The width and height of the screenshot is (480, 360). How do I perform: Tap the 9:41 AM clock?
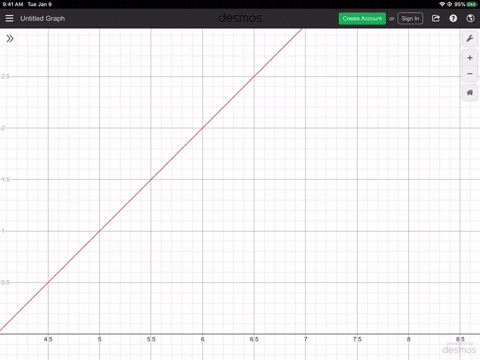[13, 4]
